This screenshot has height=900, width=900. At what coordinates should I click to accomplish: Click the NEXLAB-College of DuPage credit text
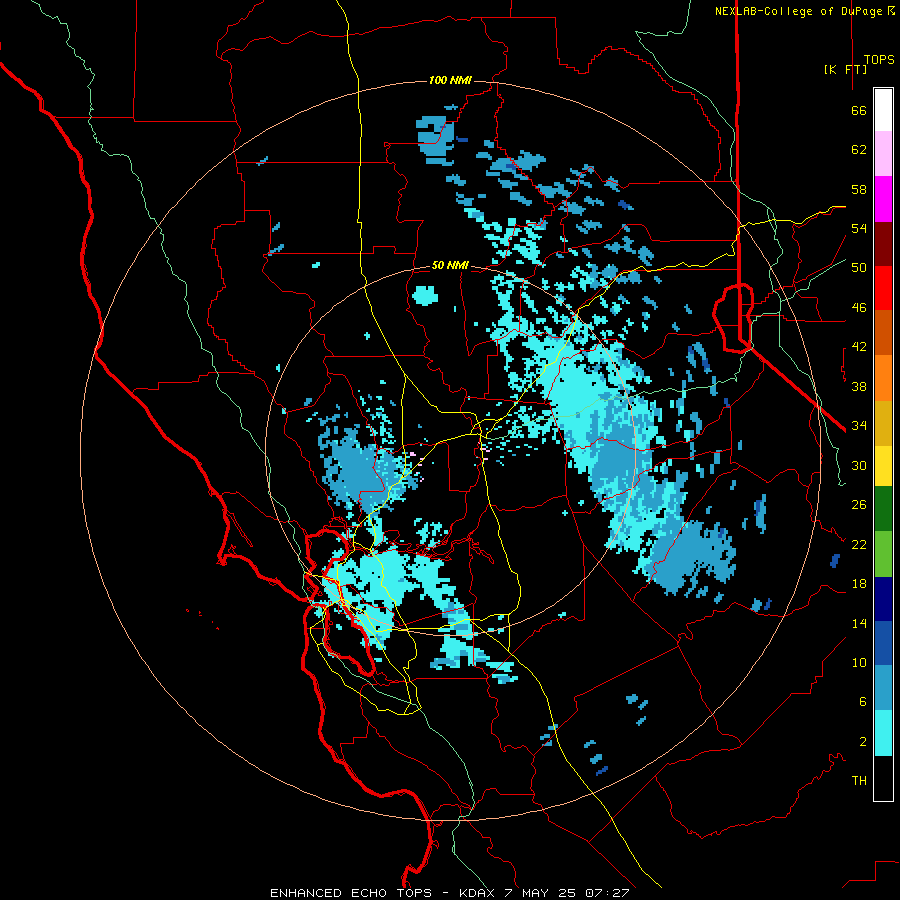click(x=804, y=11)
